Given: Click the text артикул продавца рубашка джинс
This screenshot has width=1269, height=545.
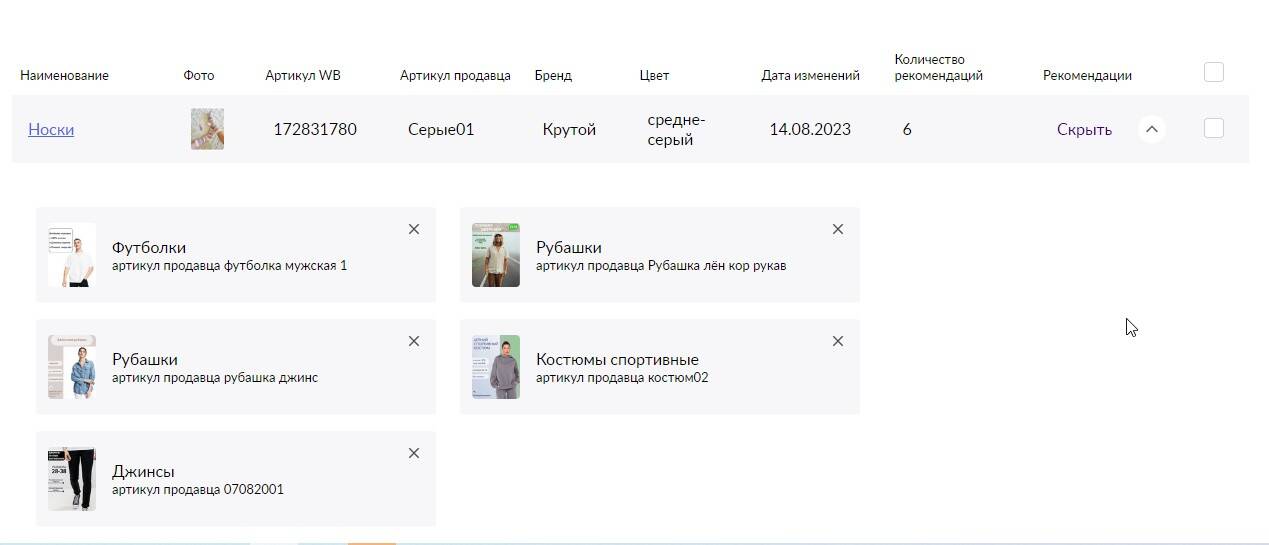Looking at the screenshot, I should [x=215, y=378].
